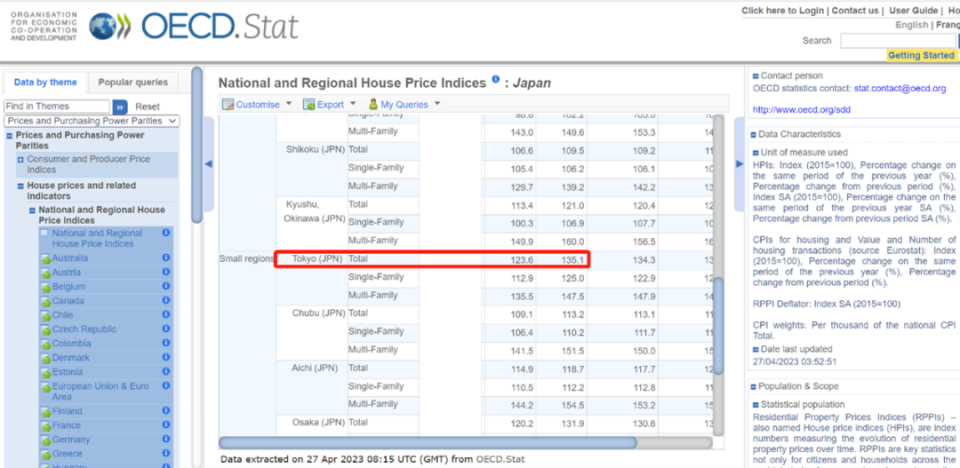Click the theme tree vertical scrollbar
This screenshot has width=960, height=468.
click(x=197, y=145)
